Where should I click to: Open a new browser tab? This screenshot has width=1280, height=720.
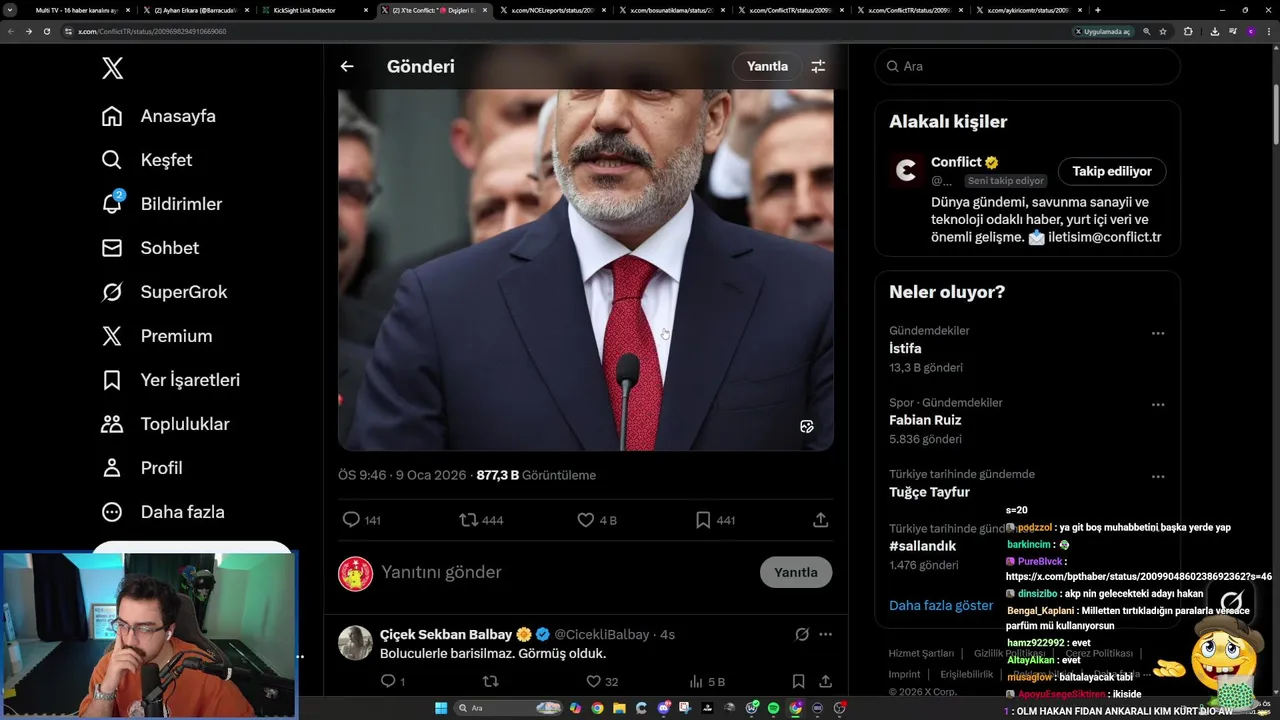click(x=1098, y=10)
